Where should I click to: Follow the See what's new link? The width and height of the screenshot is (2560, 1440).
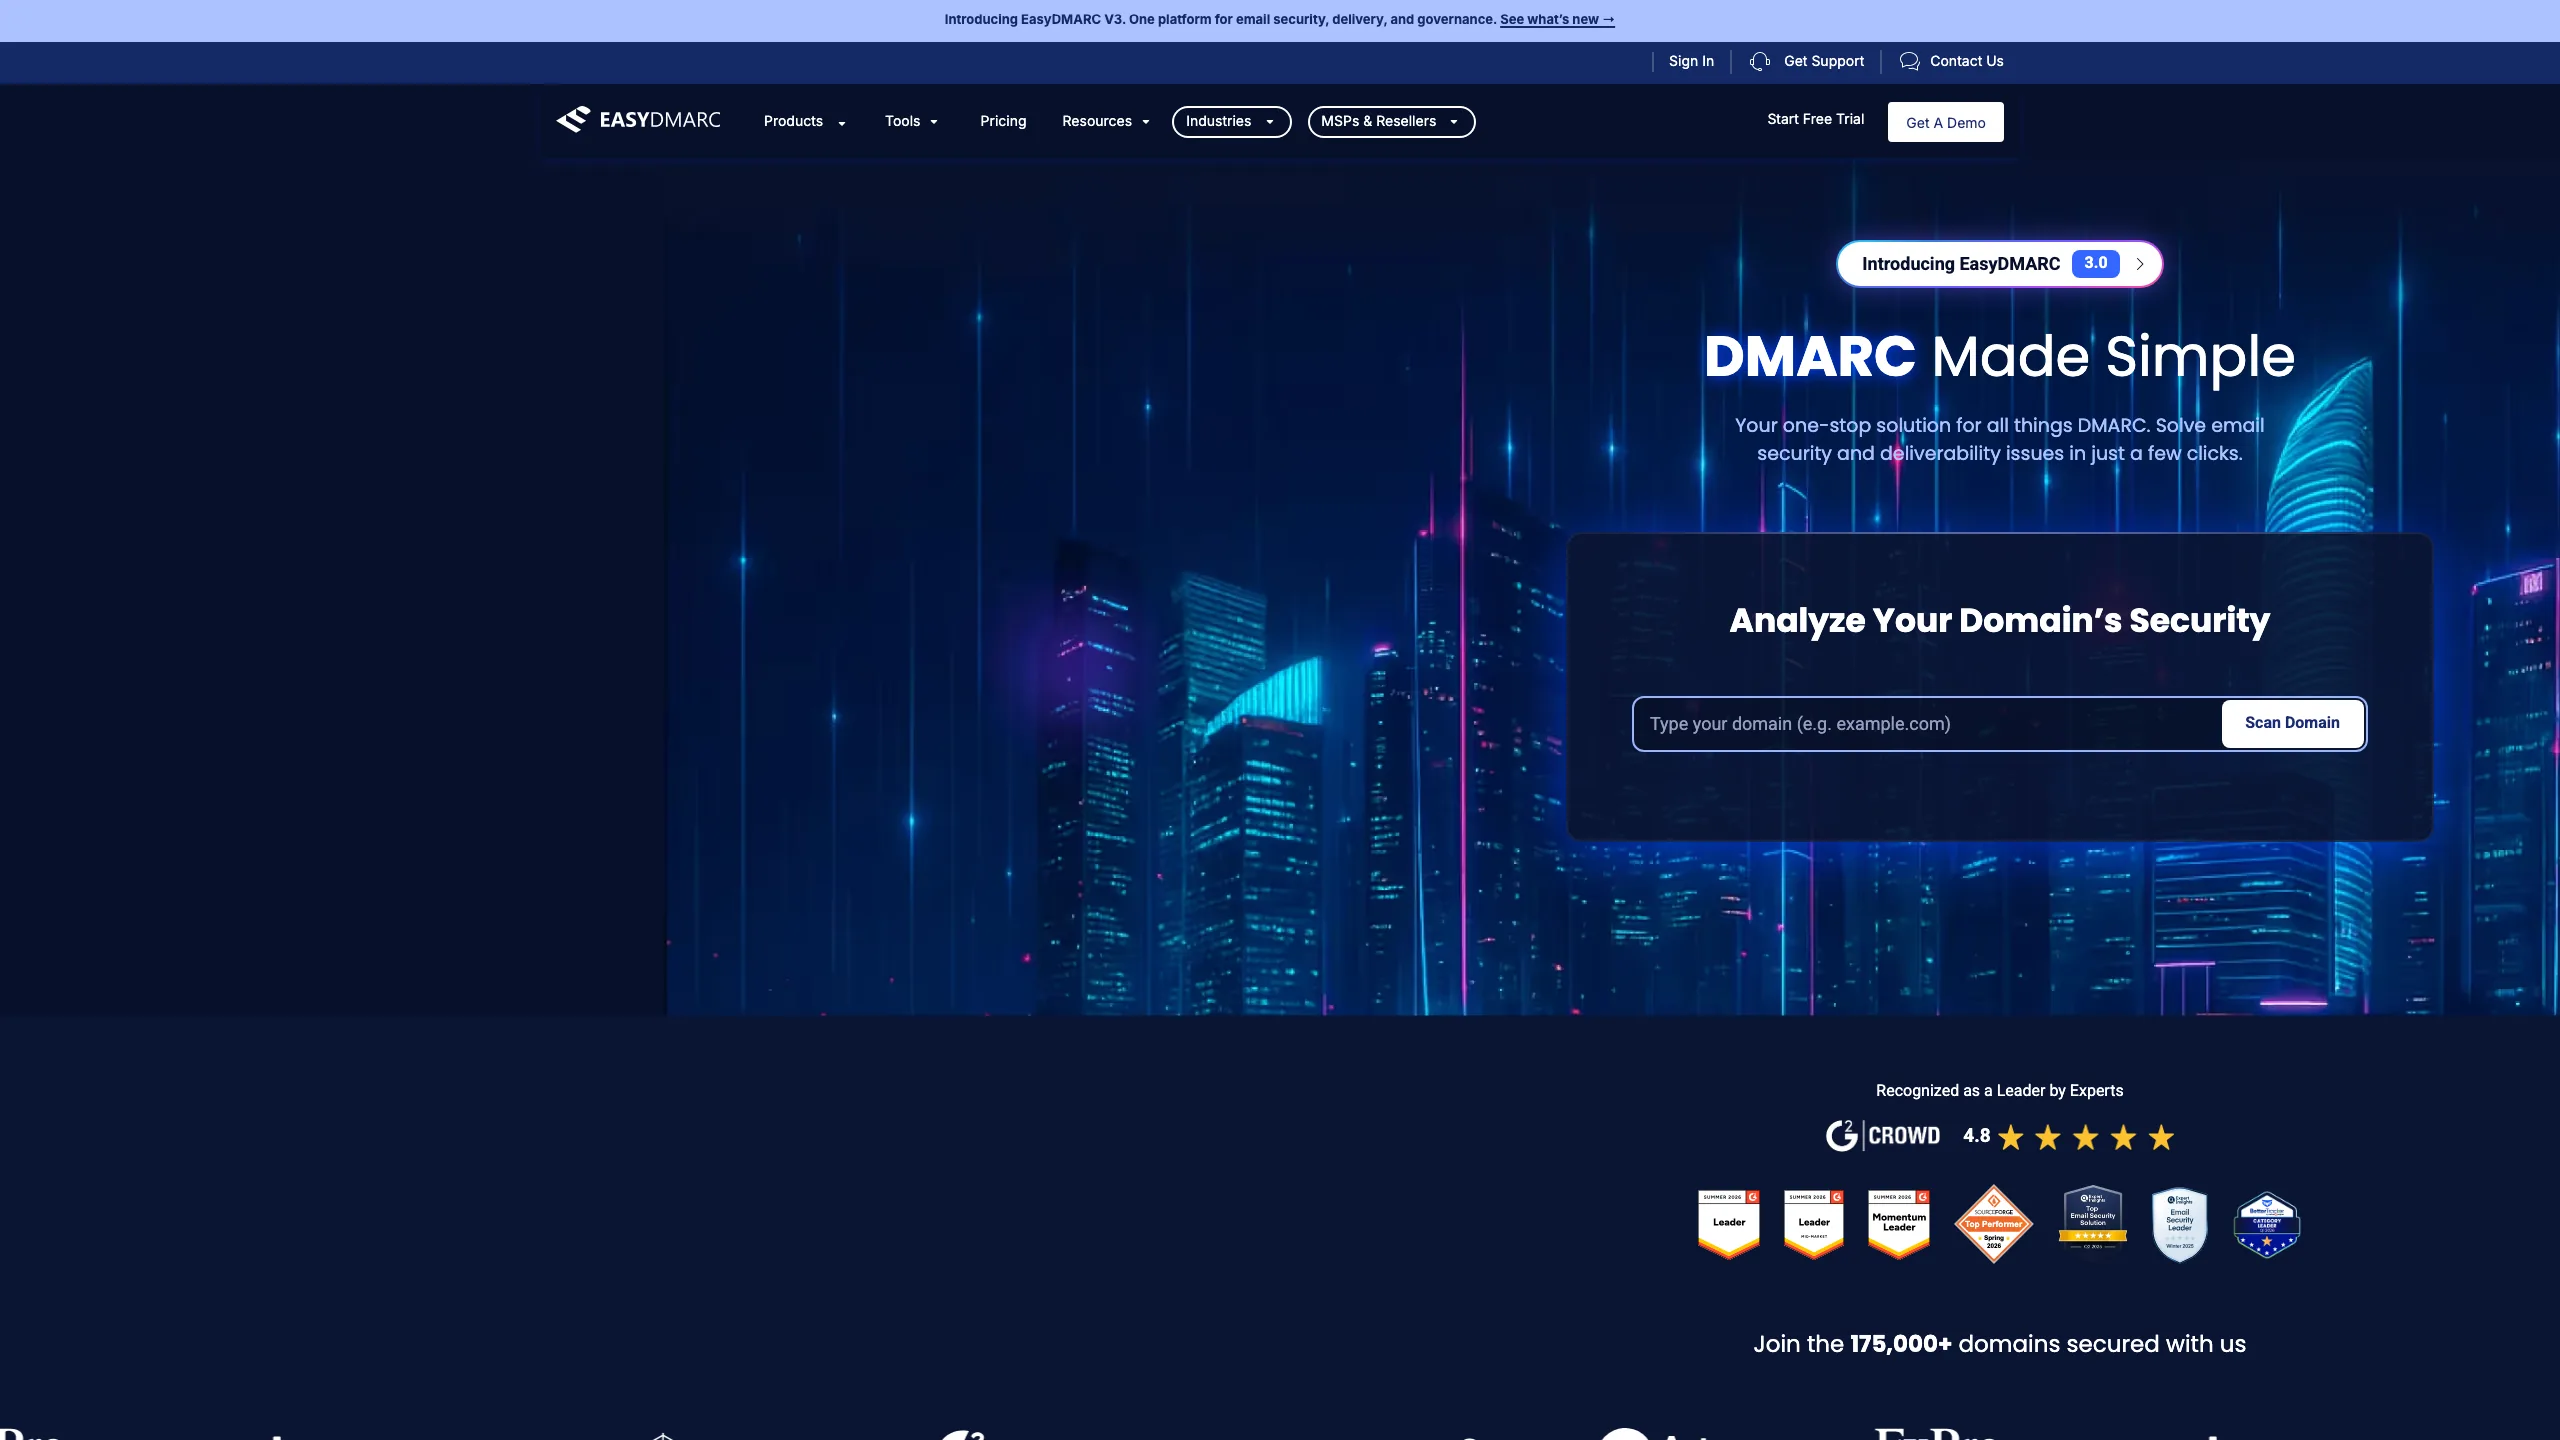click(x=1557, y=19)
